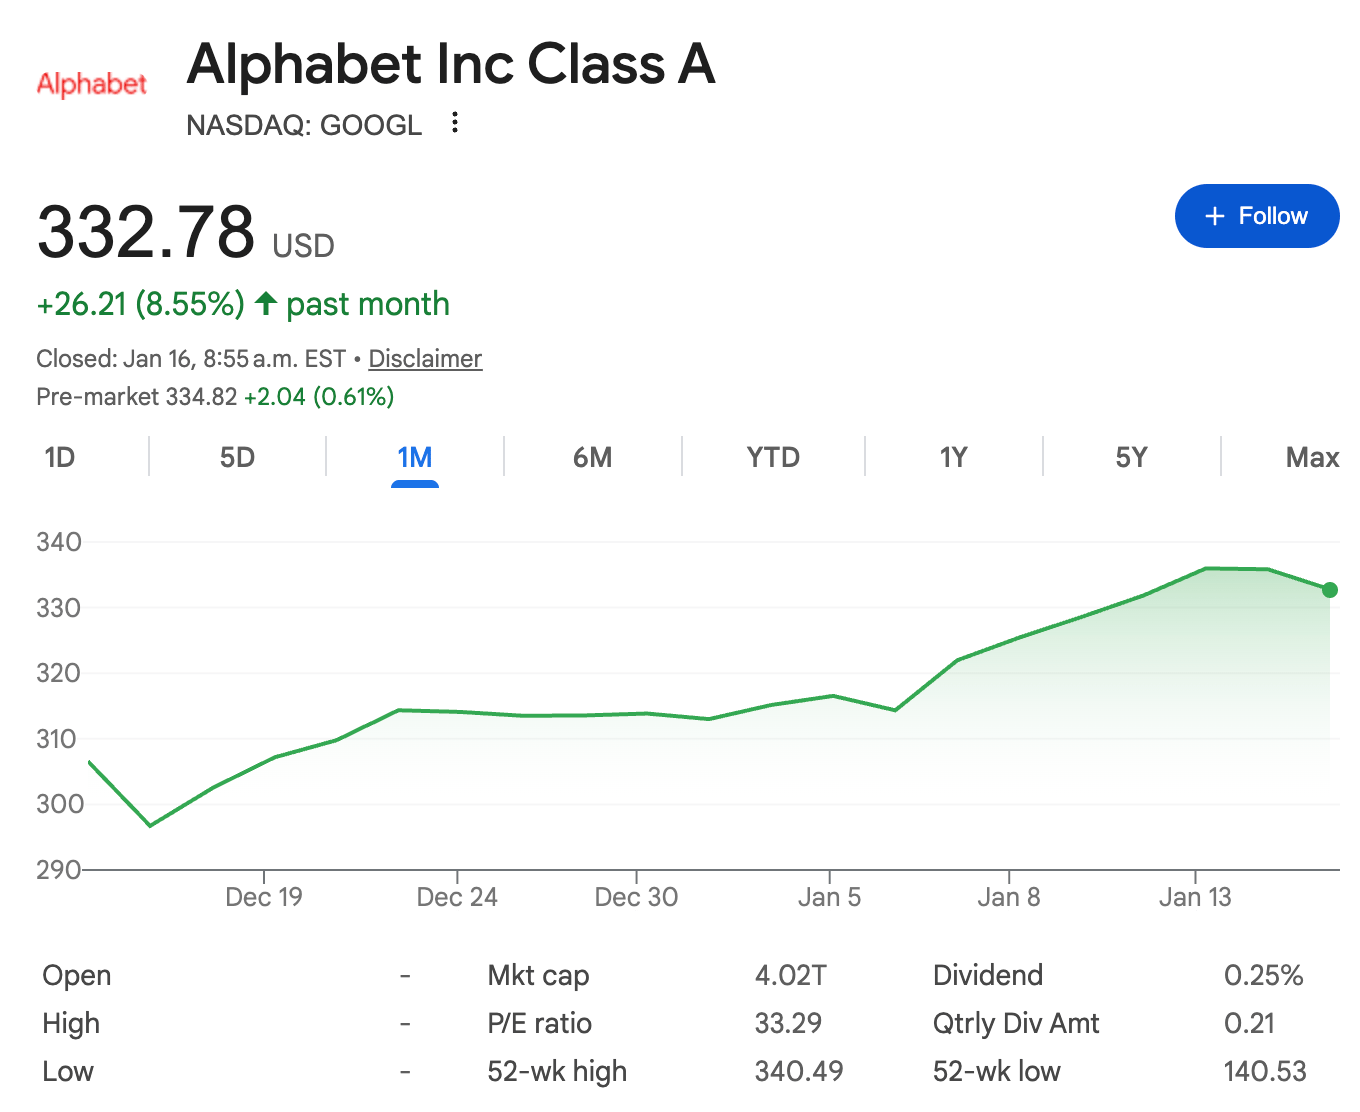View the 1Y price history
1360x1112 pixels.
(953, 458)
